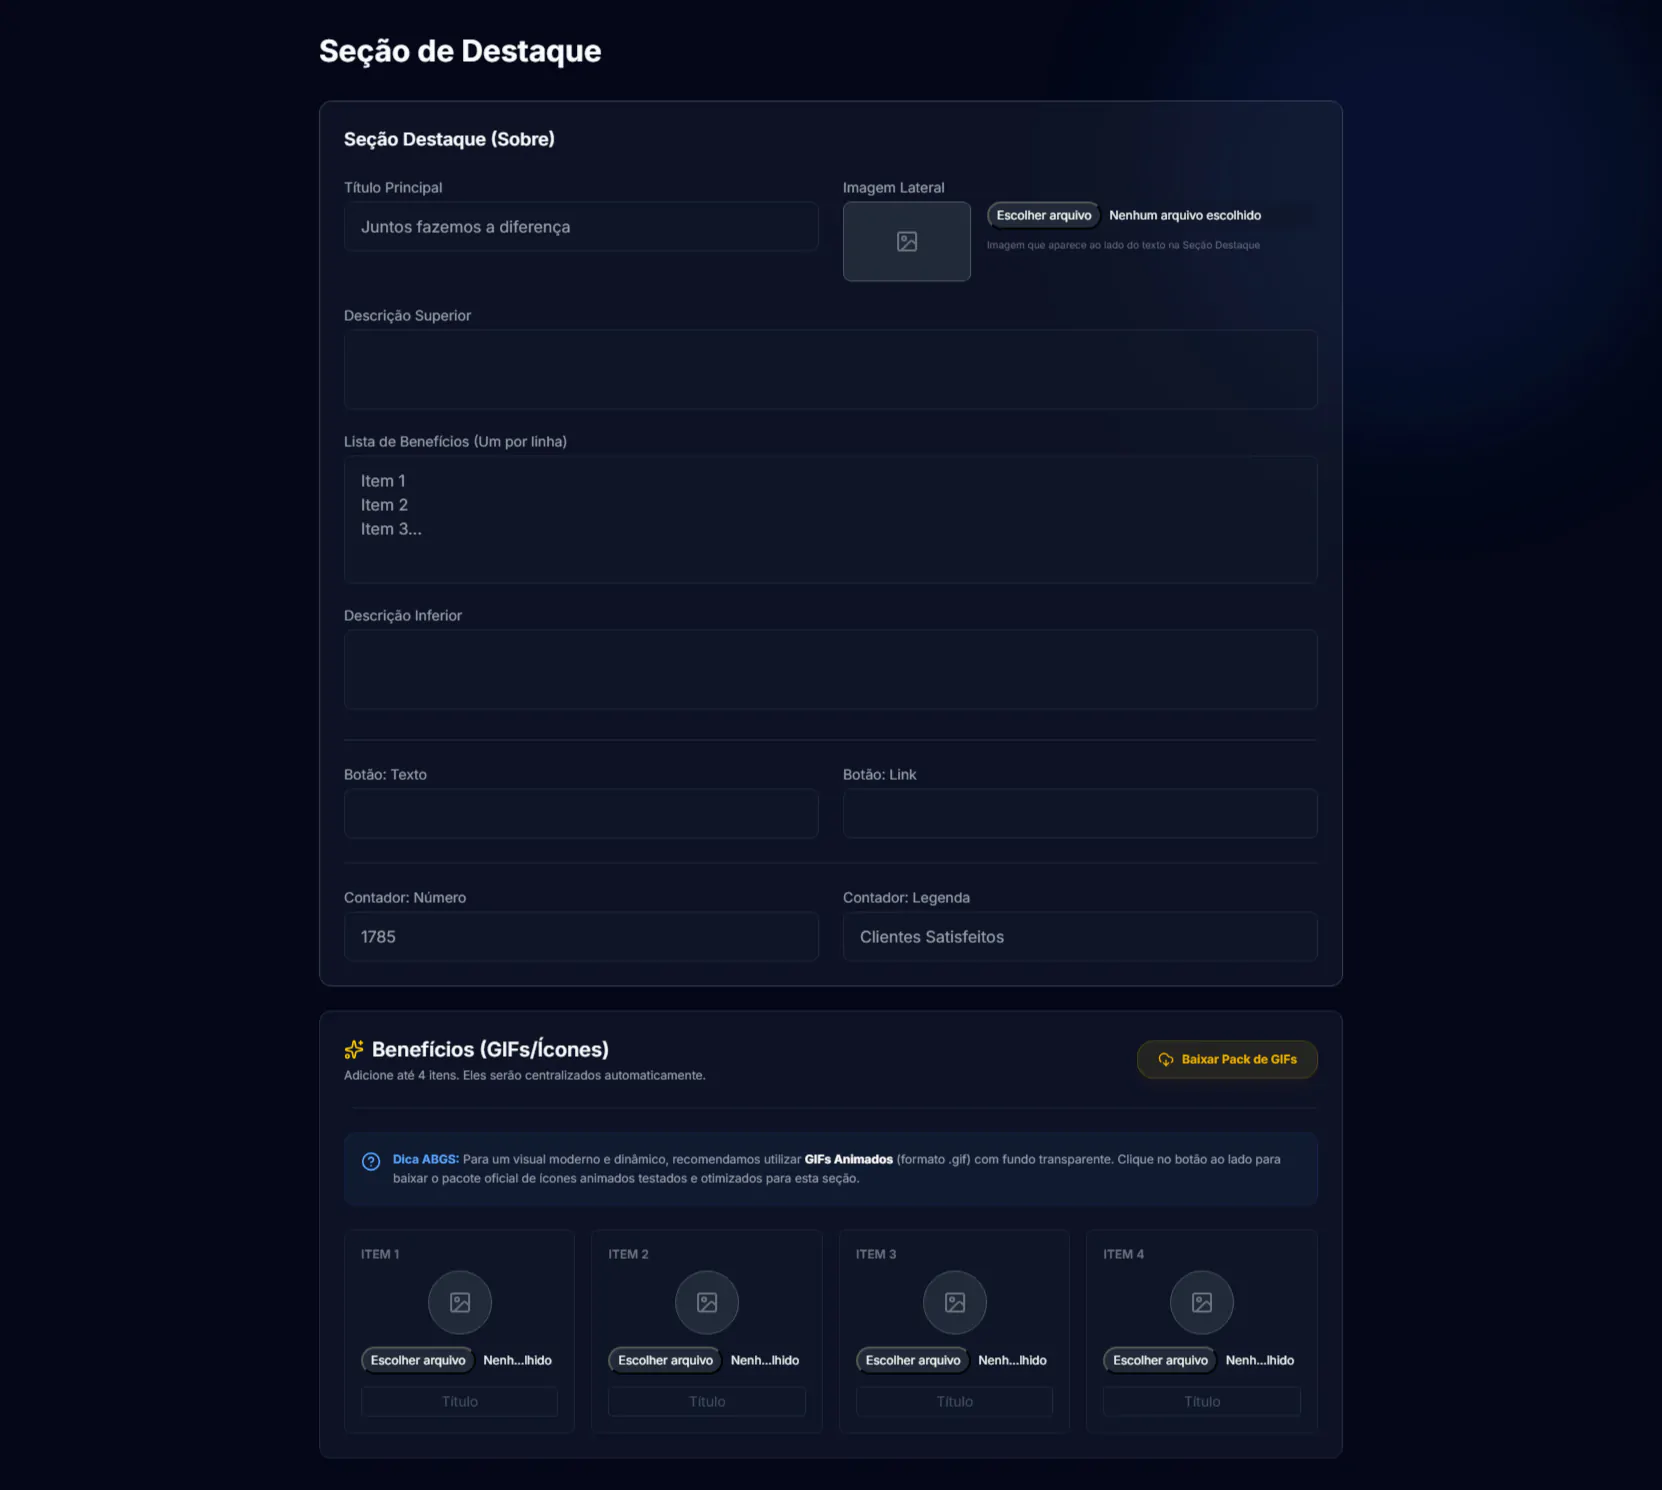Click the Botão: Link input field
Image resolution: width=1662 pixels, height=1490 pixels.
pos(1079,813)
